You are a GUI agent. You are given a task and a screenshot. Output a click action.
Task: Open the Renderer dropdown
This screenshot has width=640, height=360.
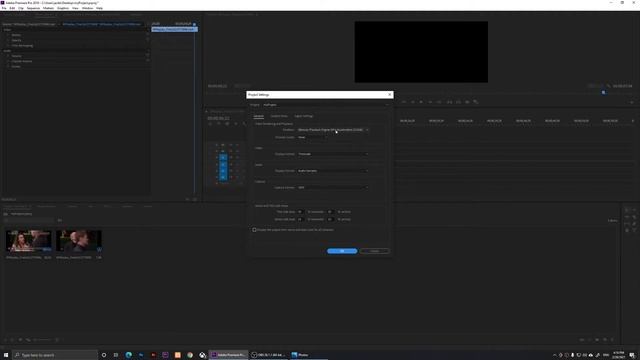coord(332,130)
